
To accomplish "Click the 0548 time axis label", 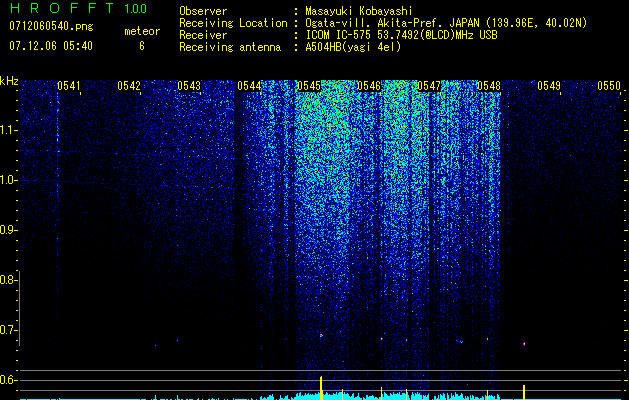I will [x=489, y=86].
